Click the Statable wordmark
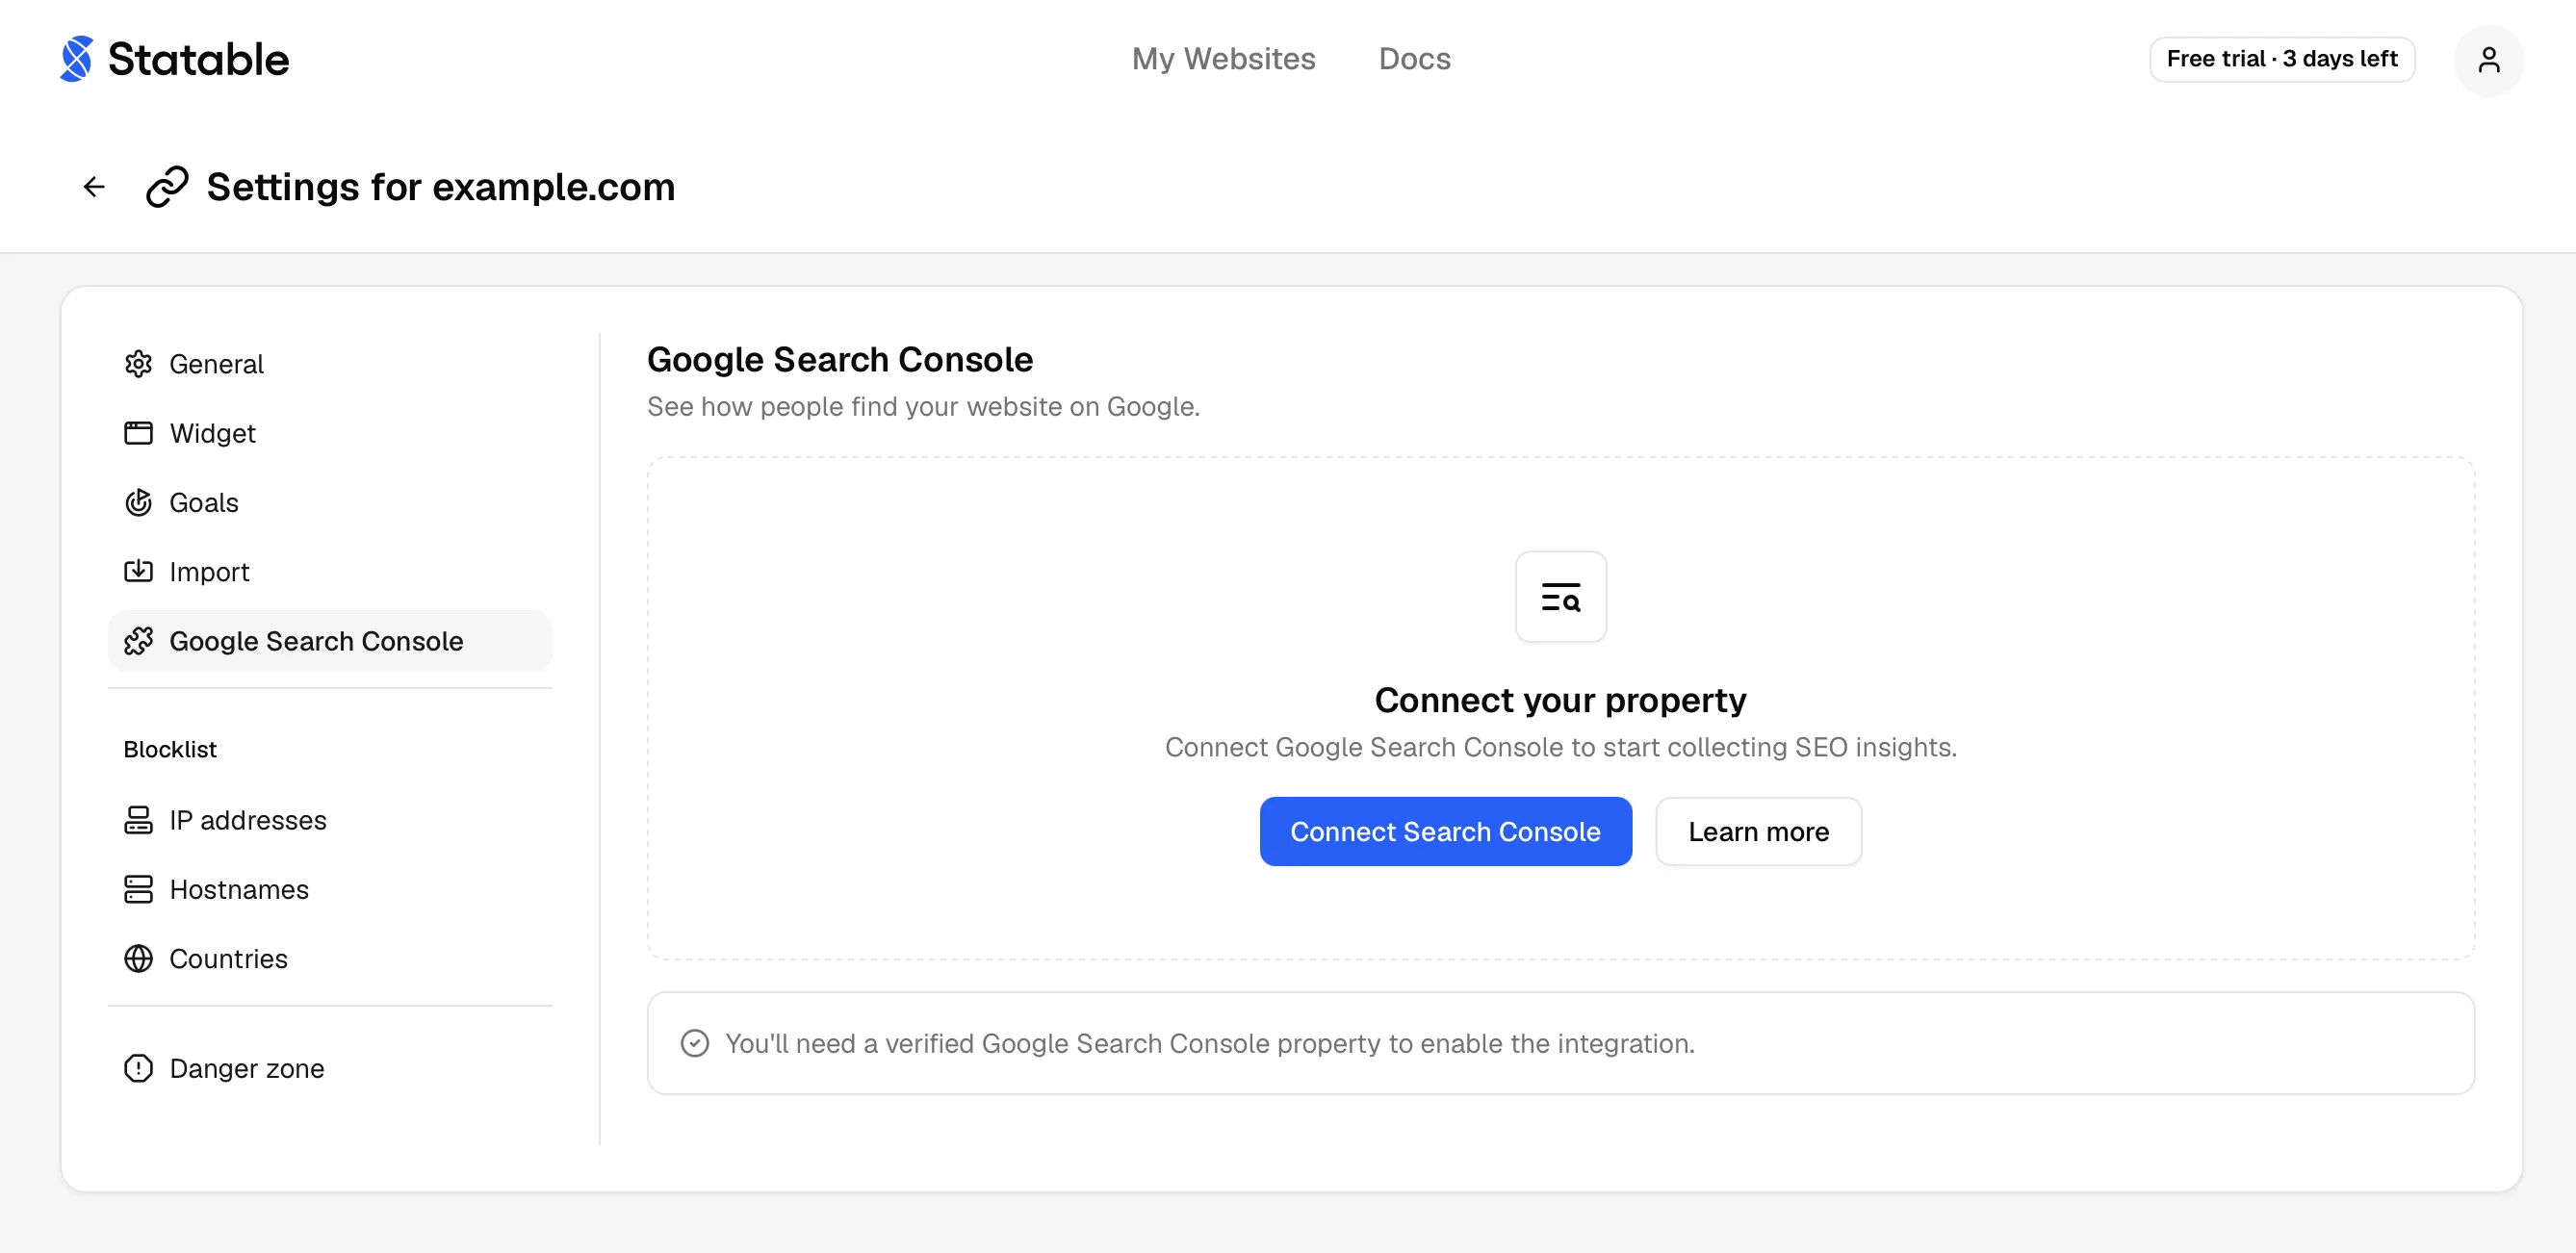The height and width of the screenshot is (1253, 2576). click(198, 59)
